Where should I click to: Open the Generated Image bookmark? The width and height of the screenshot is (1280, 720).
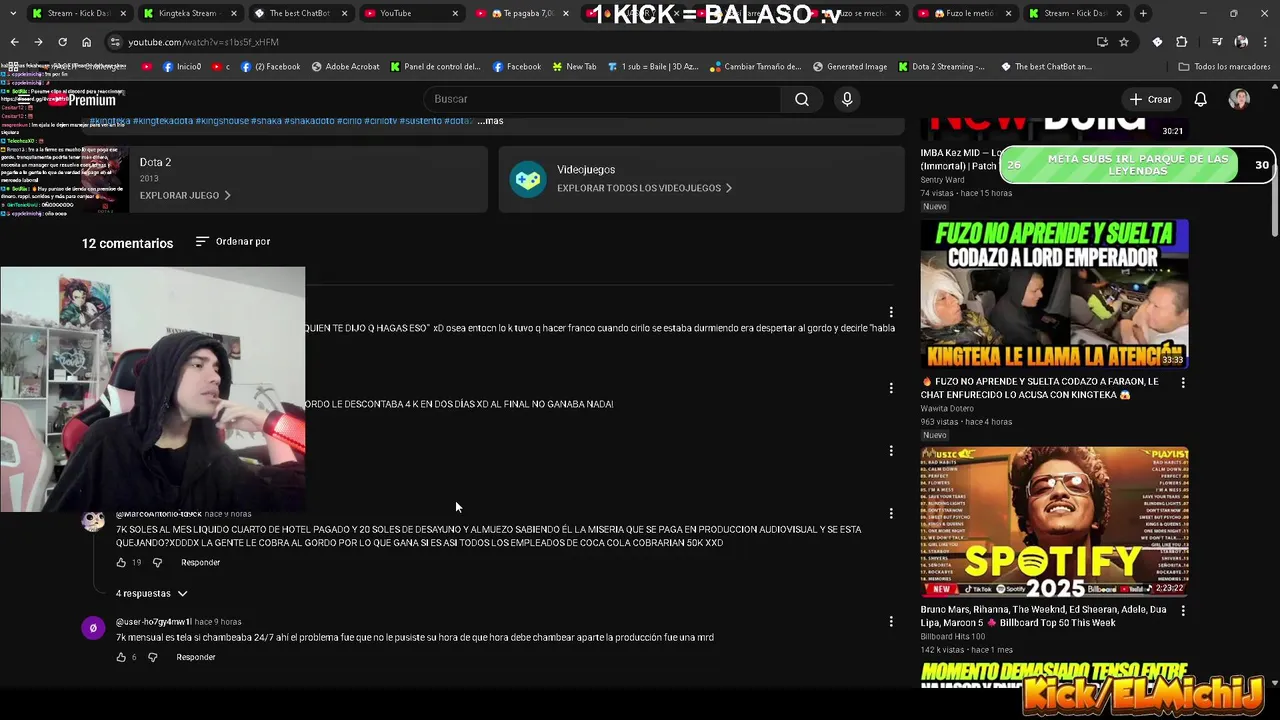[x=850, y=67]
